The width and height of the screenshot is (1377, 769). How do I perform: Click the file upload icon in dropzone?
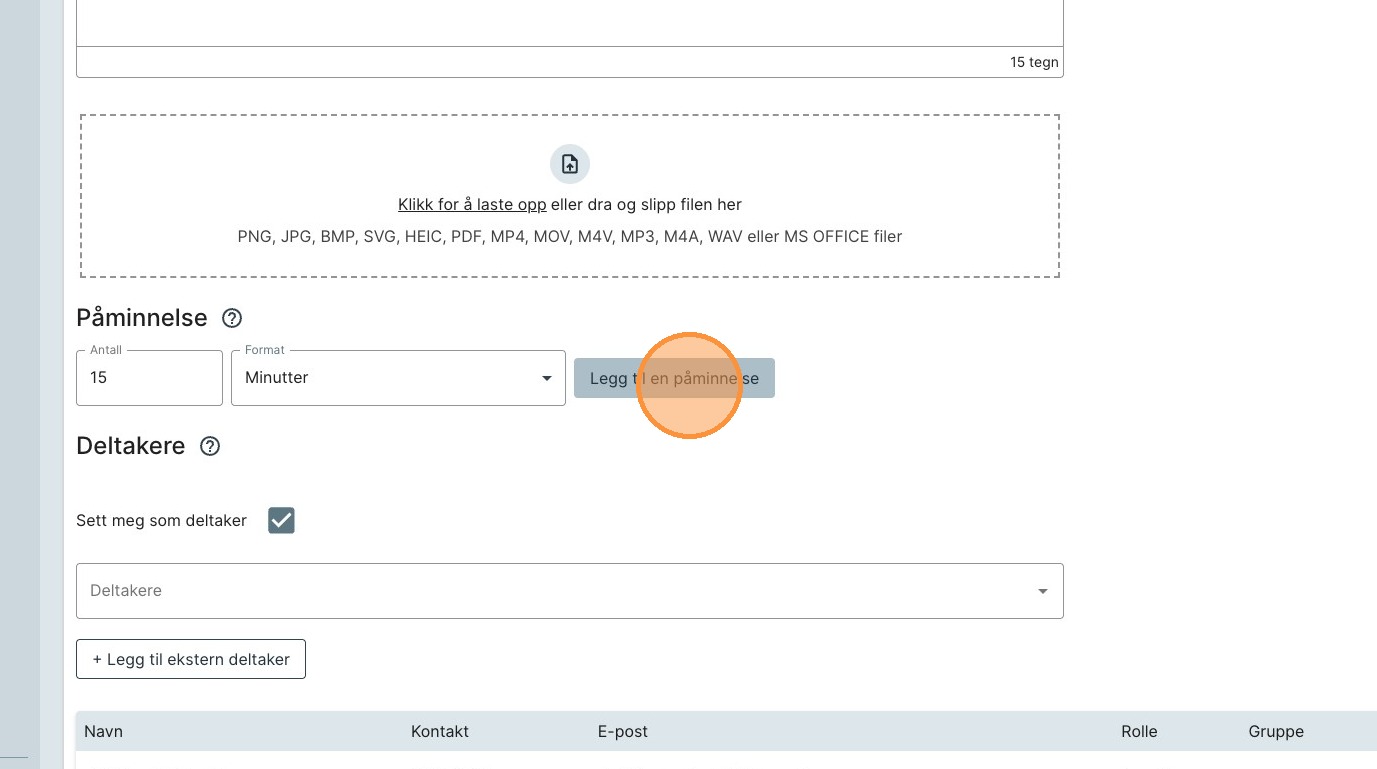tap(569, 164)
